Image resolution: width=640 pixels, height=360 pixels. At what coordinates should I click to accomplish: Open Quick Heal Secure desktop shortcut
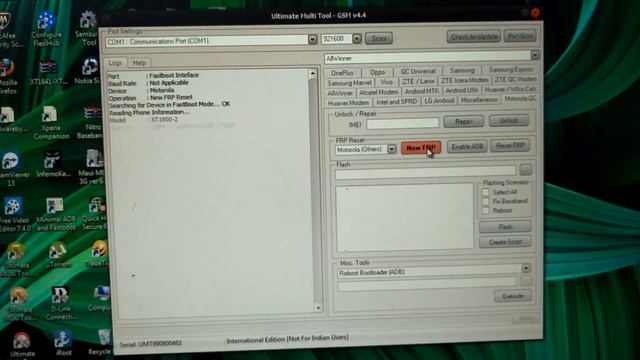pyautogui.click(x=95, y=214)
